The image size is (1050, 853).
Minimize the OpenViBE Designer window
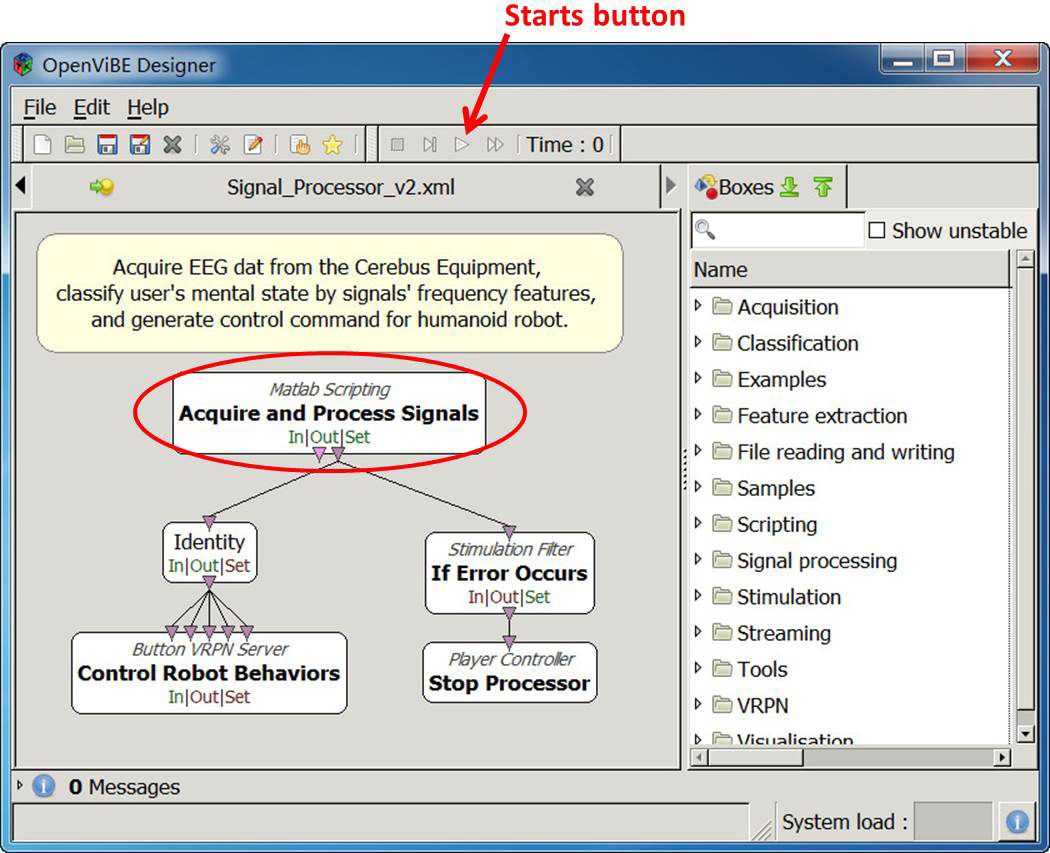(x=903, y=59)
